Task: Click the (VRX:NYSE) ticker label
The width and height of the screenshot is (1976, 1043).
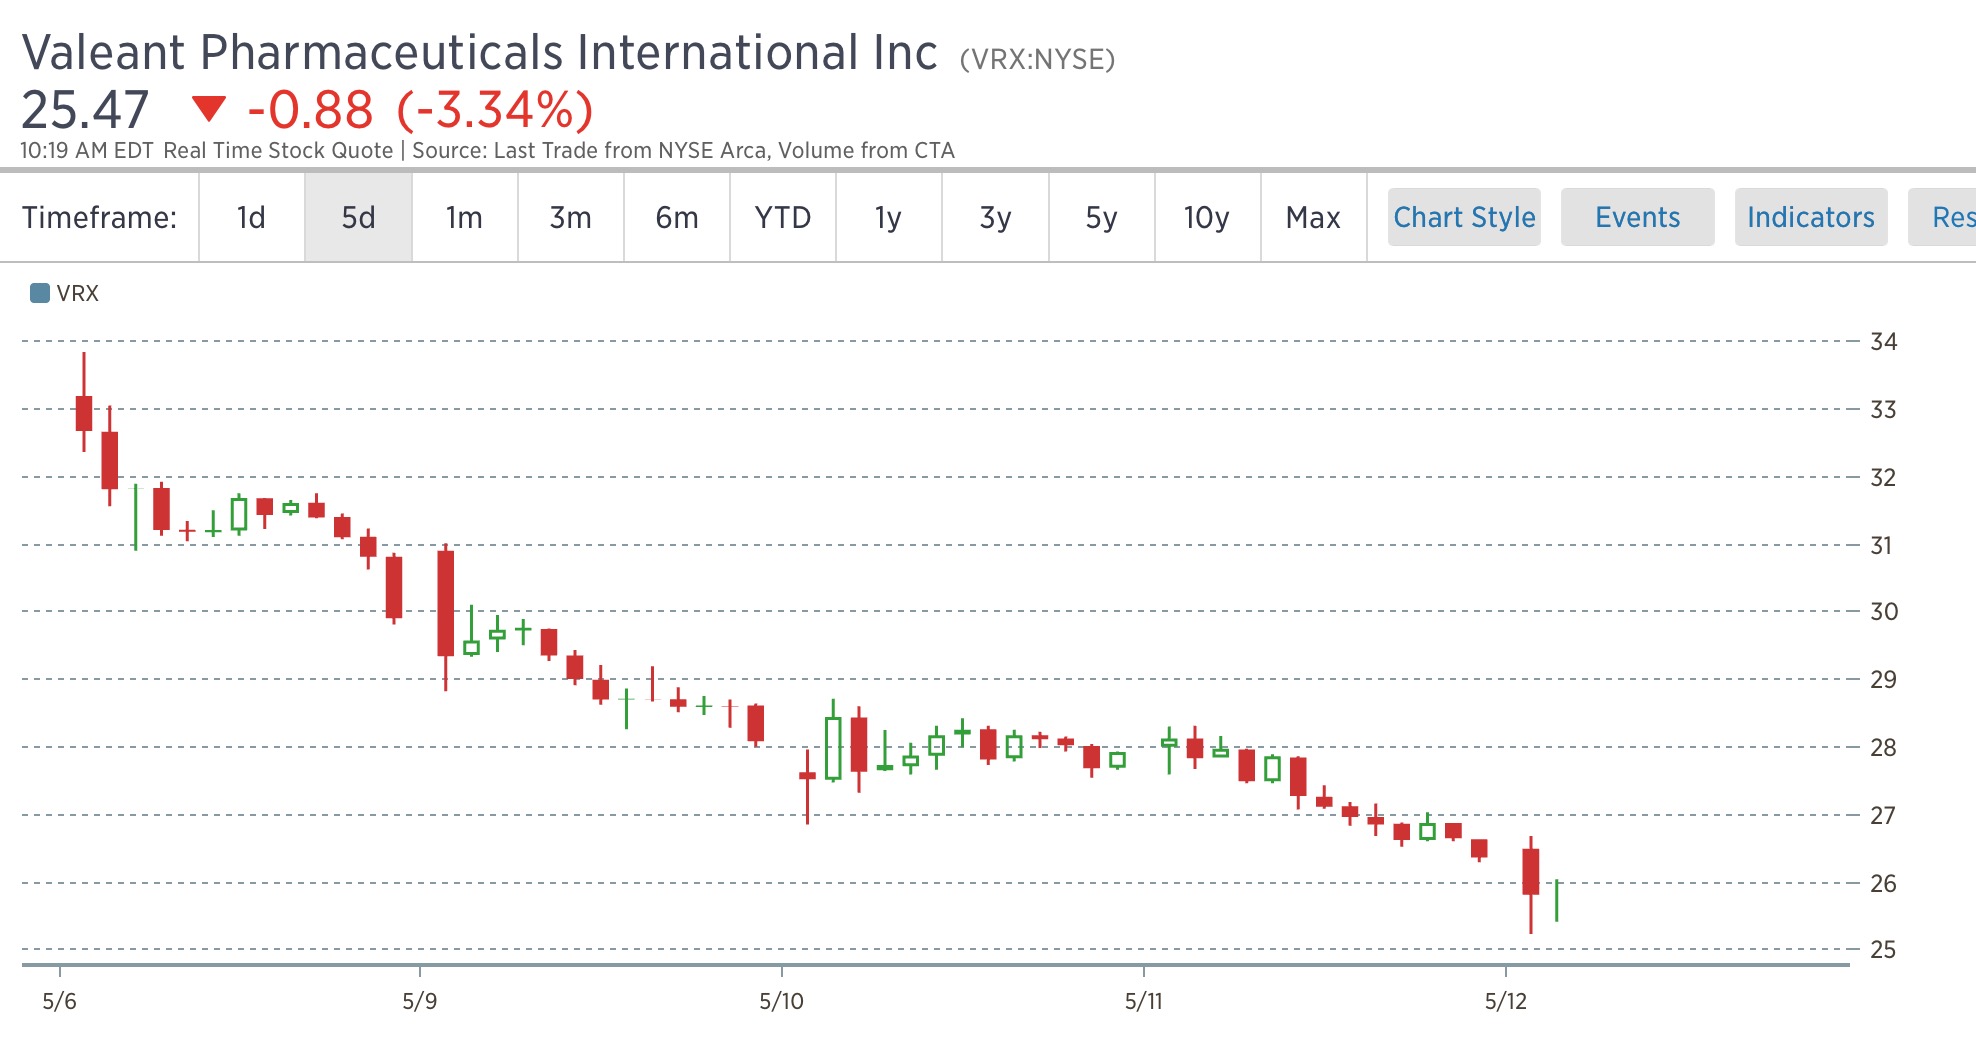Action: click(1037, 60)
